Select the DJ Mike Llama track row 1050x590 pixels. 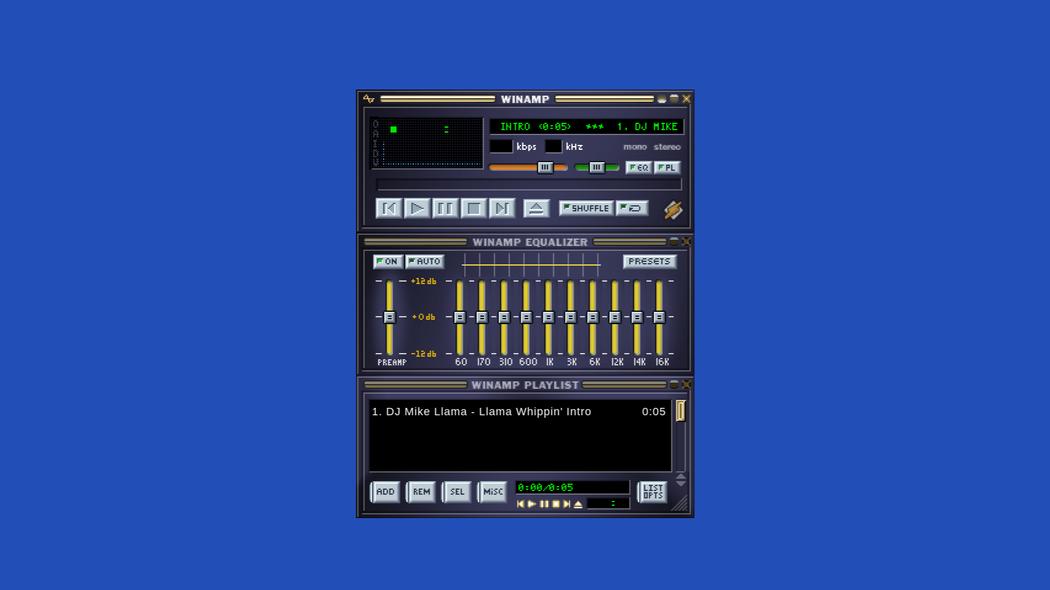click(x=519, y=412)
